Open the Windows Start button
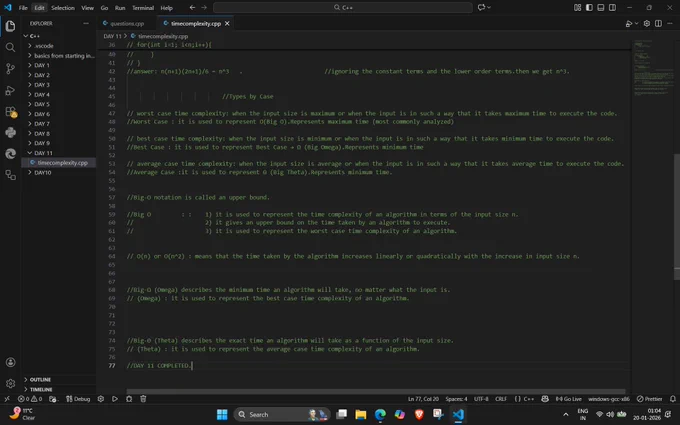 (x=222, y=415)
